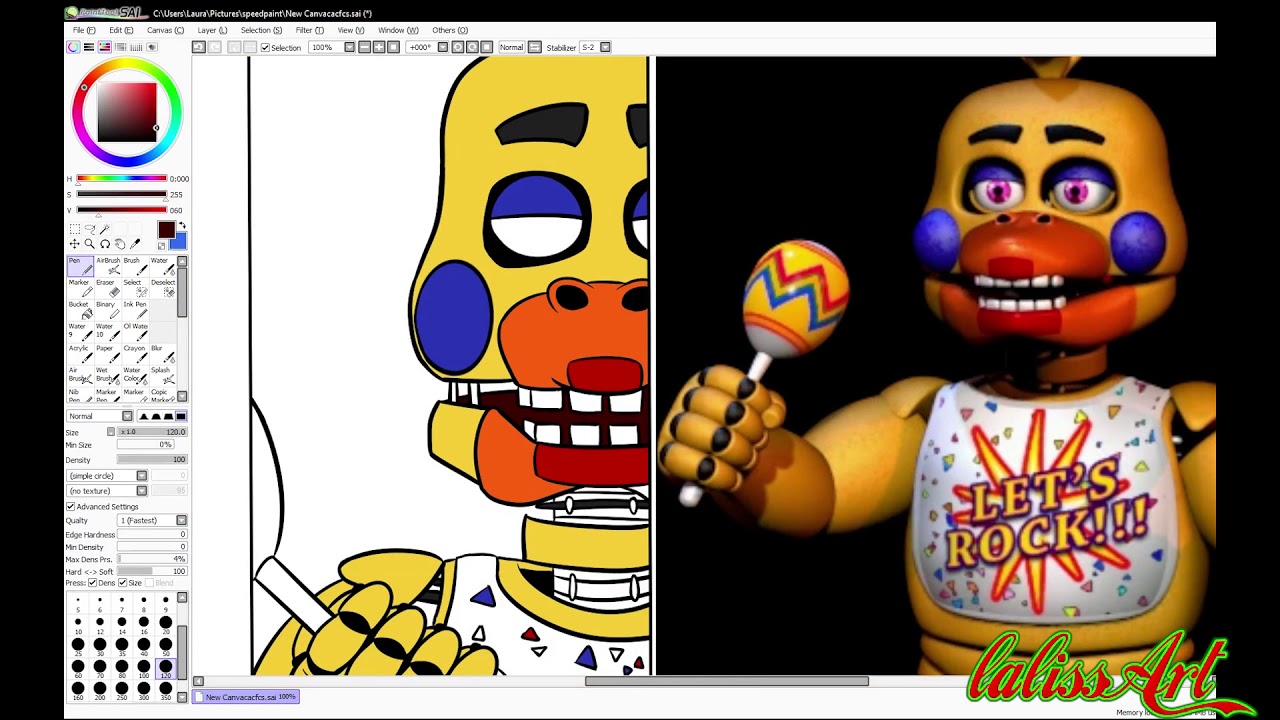
Task: Toggle the HSV slider panel
Action: [105, 47]
